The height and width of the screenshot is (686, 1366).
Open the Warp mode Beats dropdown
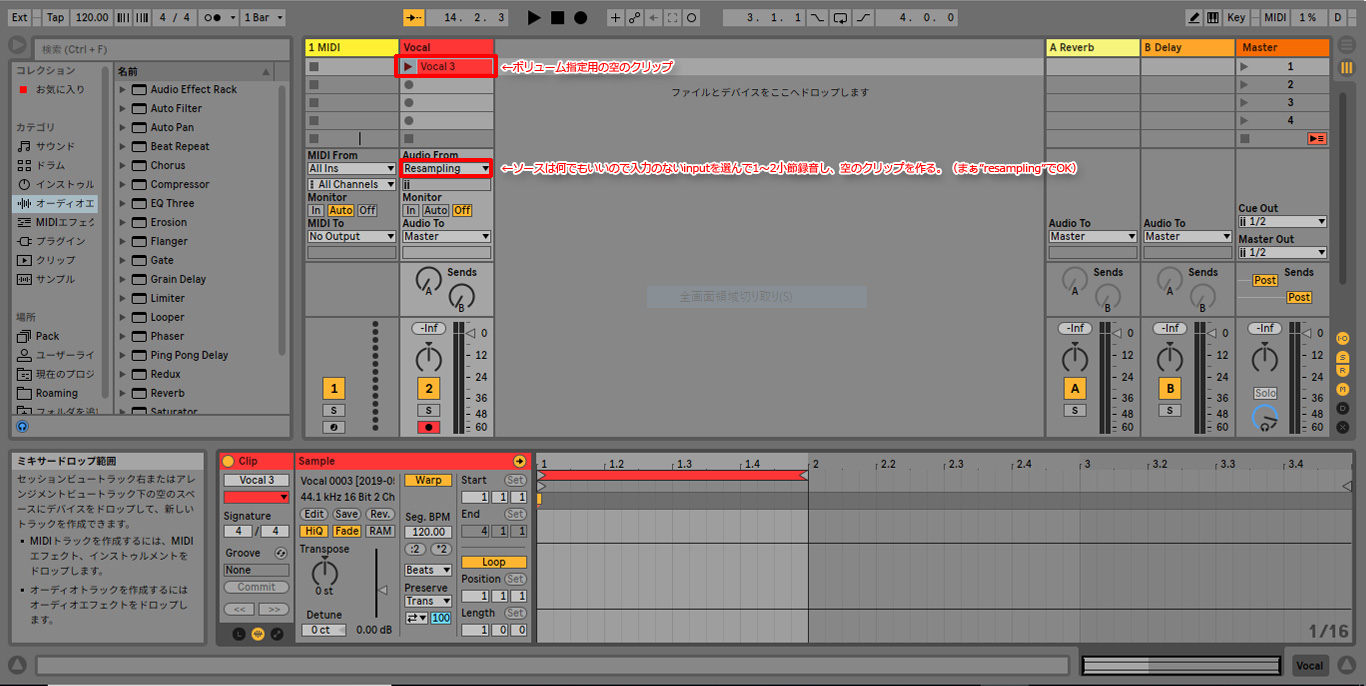point(427,570)
